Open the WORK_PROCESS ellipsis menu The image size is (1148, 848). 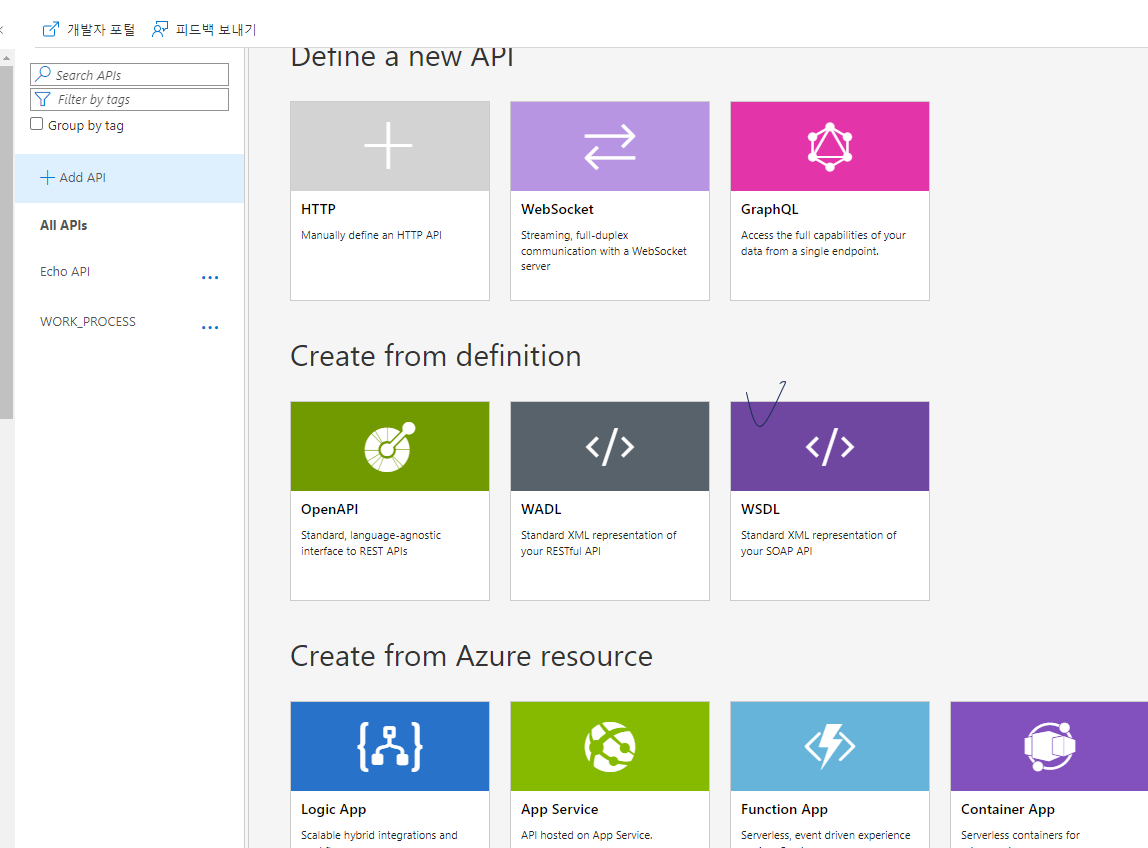(210, 327)
